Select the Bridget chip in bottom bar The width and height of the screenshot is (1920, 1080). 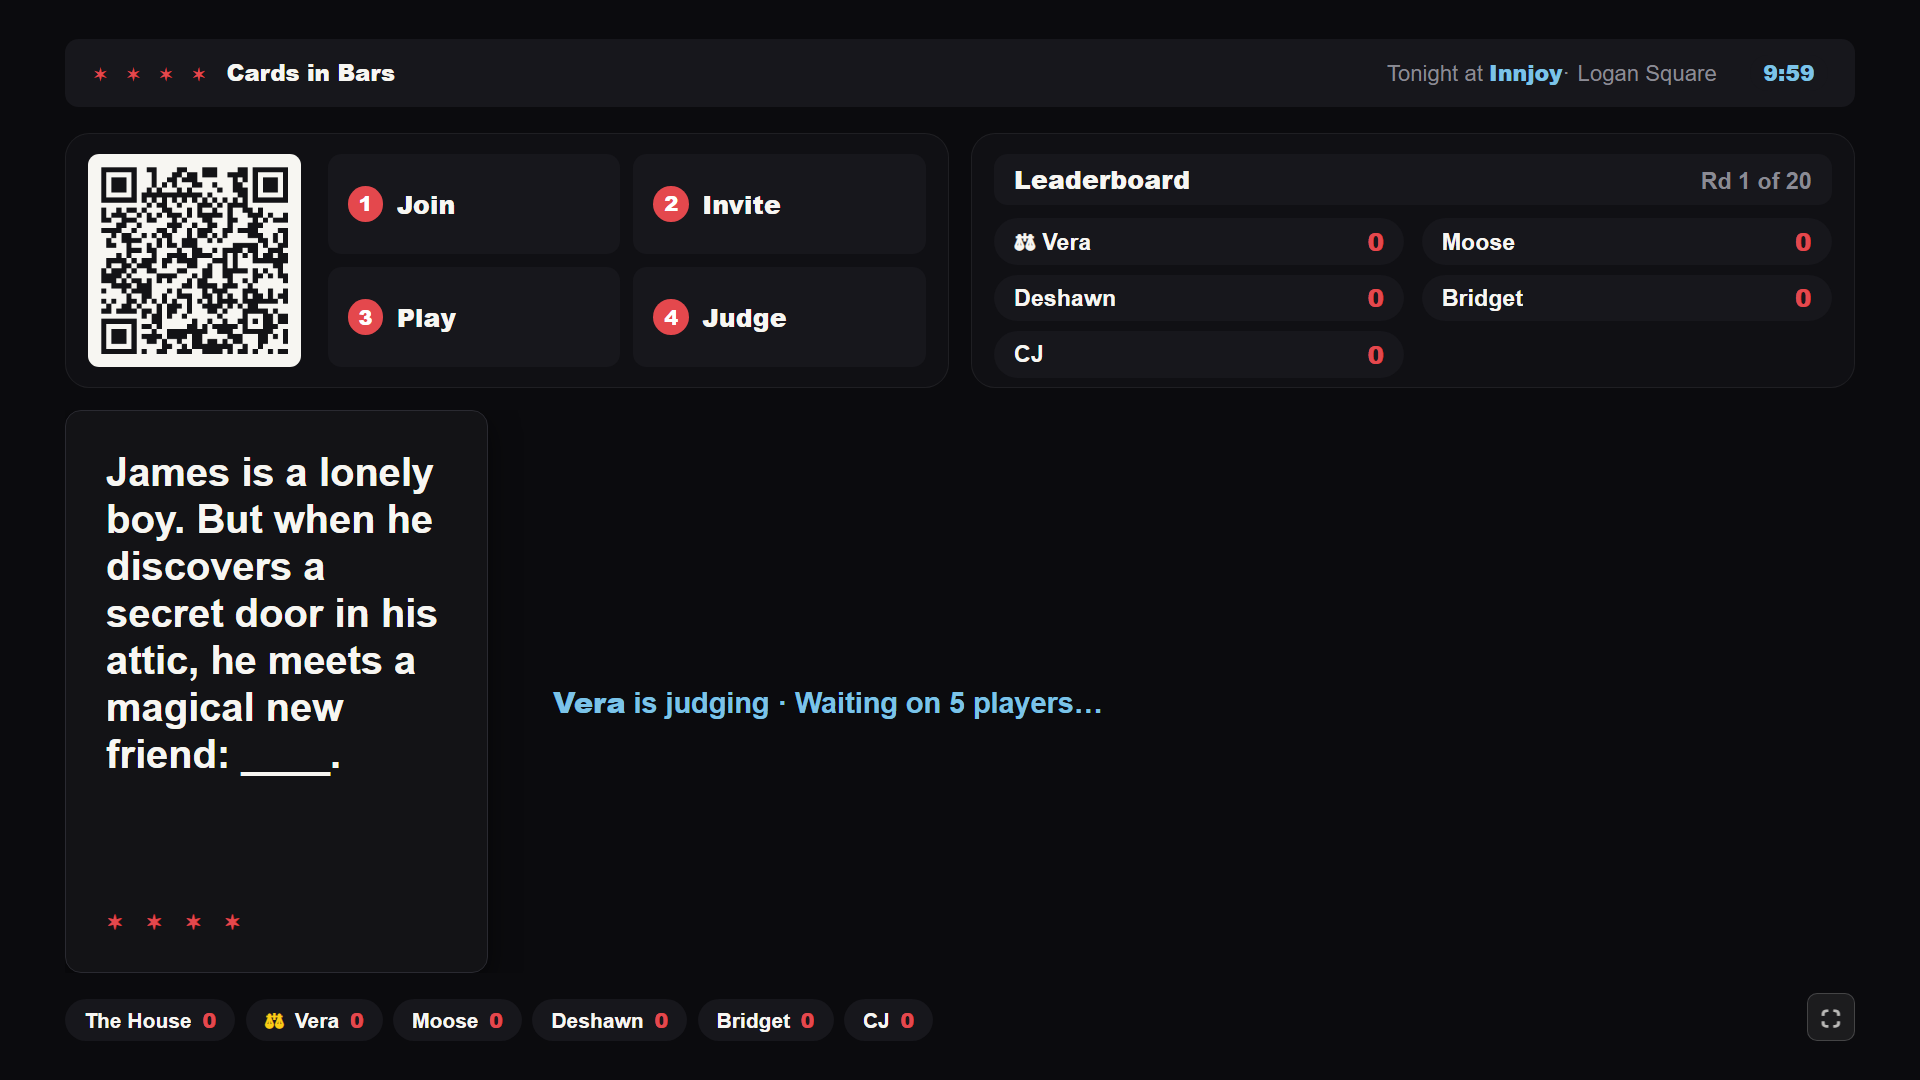765,1020
